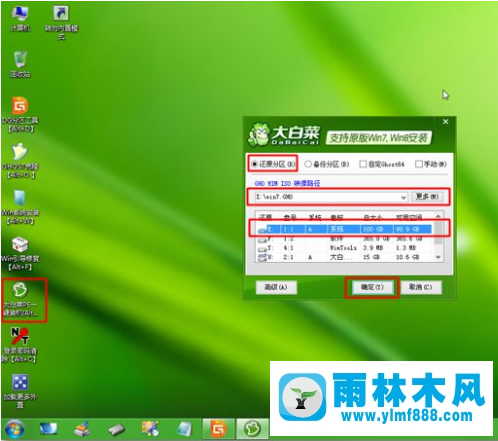Click the brush-and-stack taskbar icon

[82, 429]
